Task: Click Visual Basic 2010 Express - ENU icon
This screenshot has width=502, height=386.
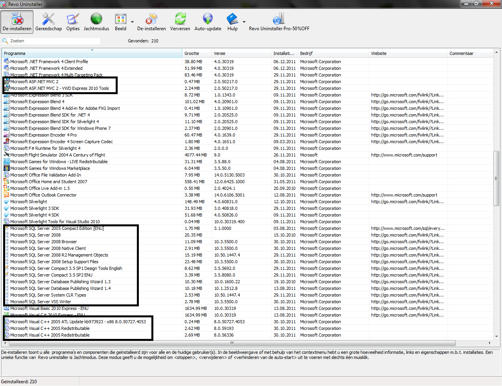Action: pos(6,308)
